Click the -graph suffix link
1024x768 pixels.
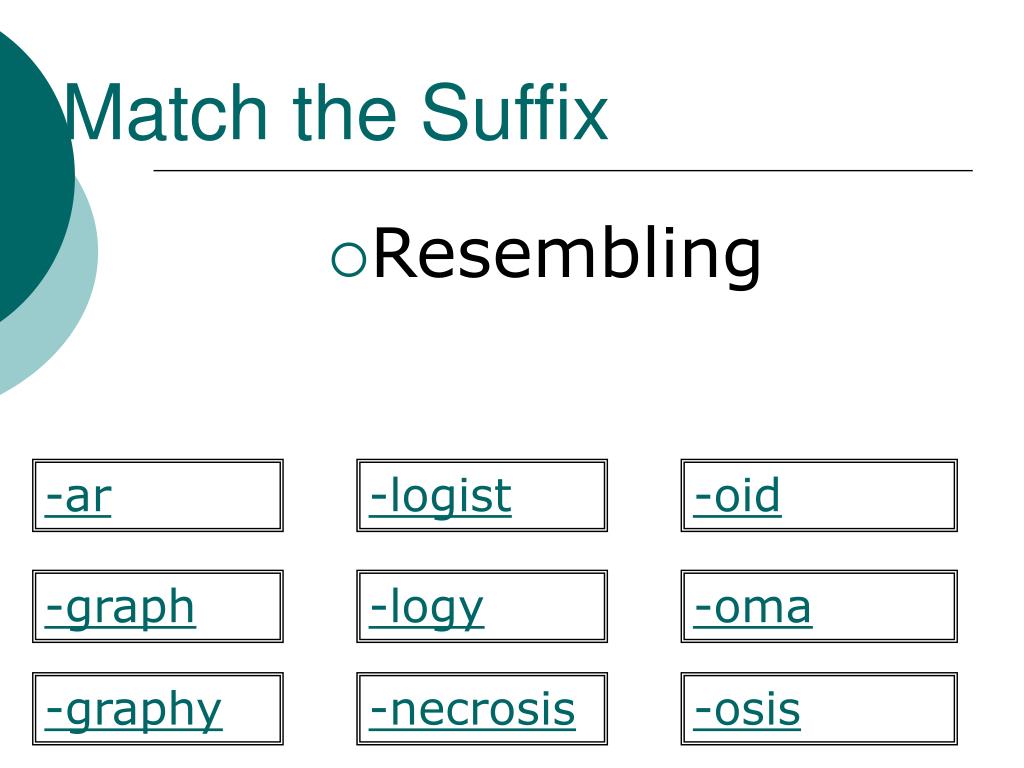click(120, 608)
